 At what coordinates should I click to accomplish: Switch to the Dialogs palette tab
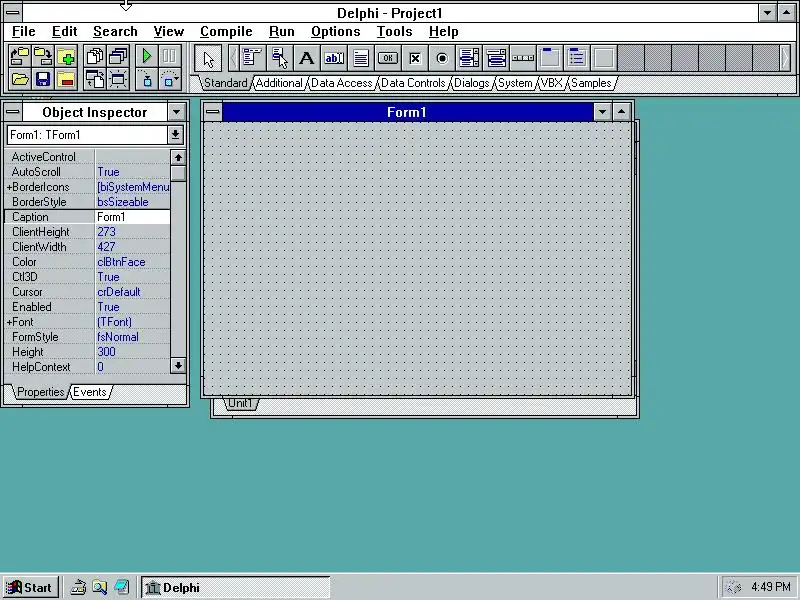pyautogui.click(x=471, y=83)
